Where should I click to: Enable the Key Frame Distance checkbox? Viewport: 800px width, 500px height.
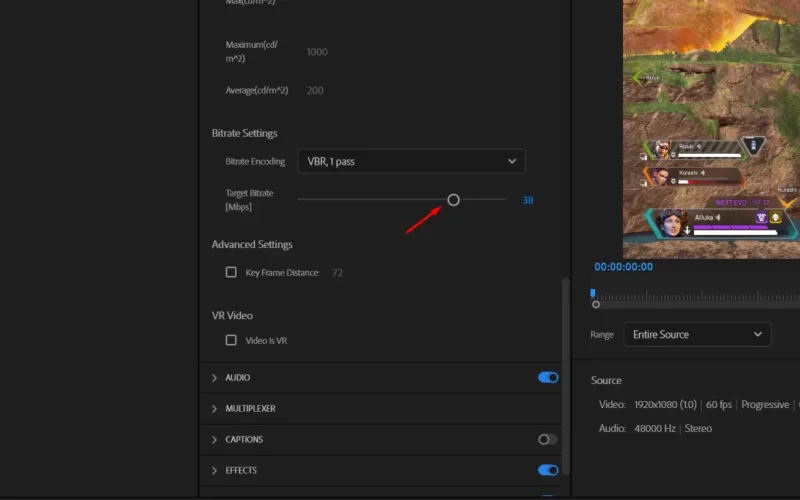(231, 272)
